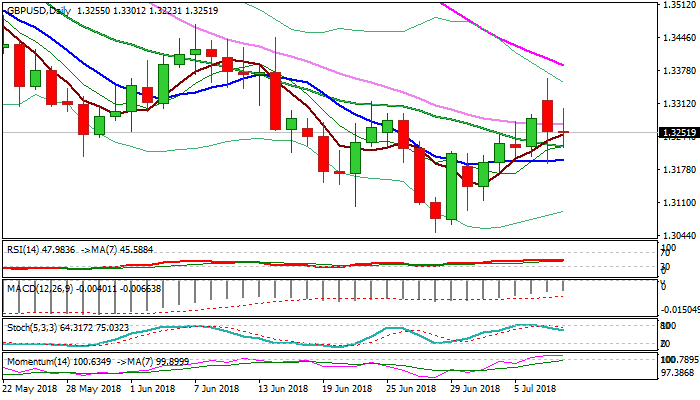
Task: Click the 29 Jun 2018 date label
Action: pyautogui.click(x=475, y=389)
